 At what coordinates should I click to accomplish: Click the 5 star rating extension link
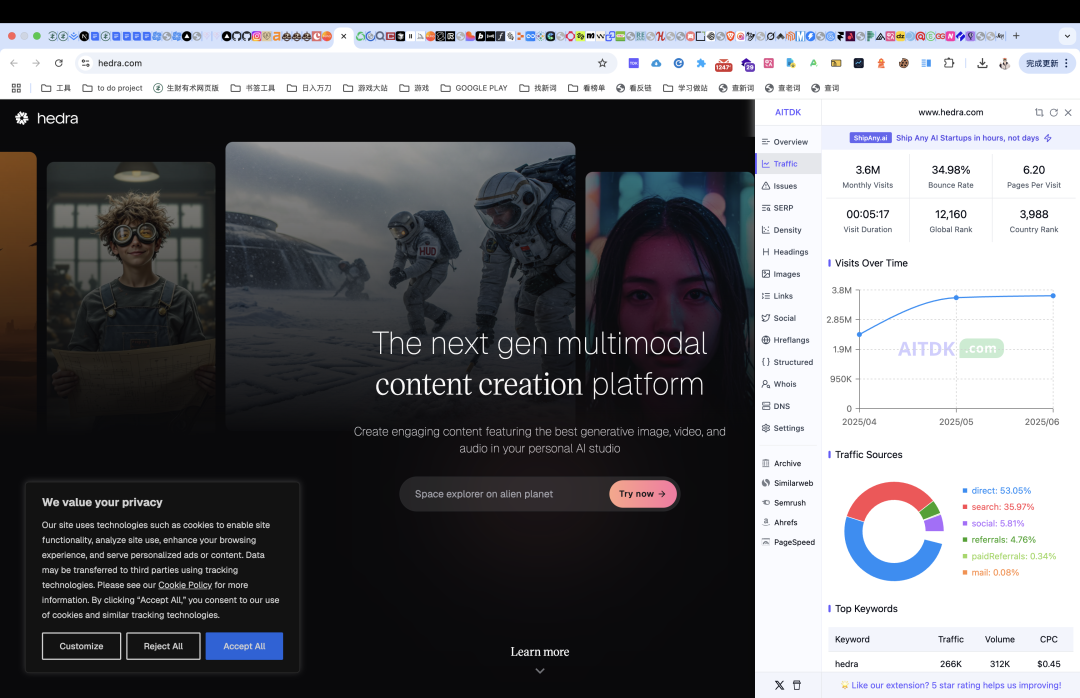(951, 686)
